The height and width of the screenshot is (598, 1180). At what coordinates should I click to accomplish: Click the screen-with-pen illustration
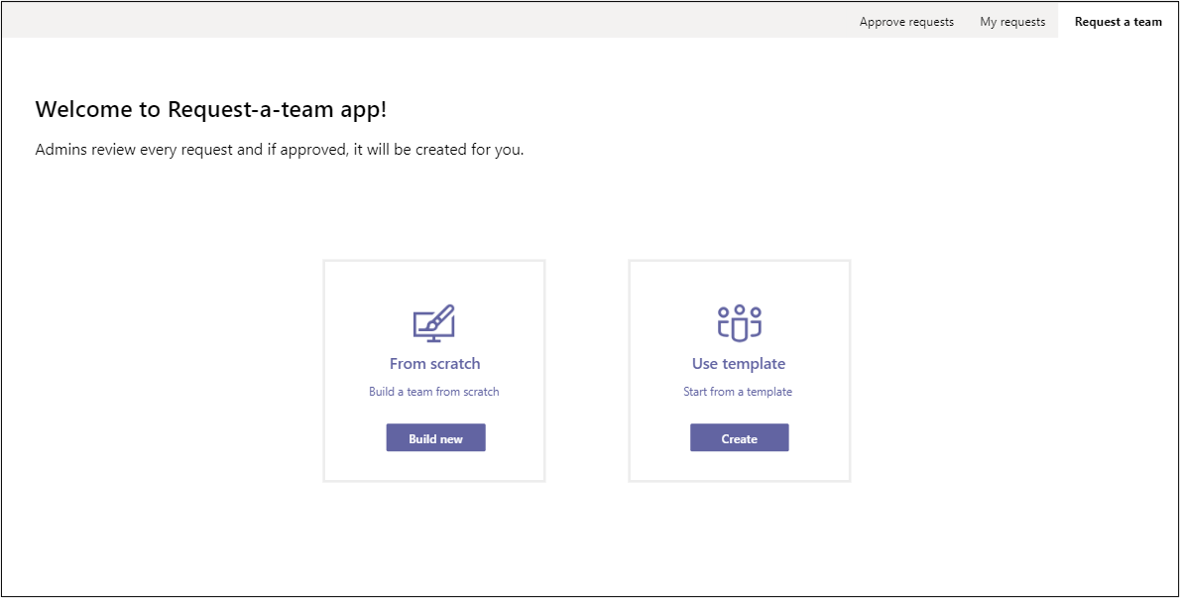click(434, 322)
